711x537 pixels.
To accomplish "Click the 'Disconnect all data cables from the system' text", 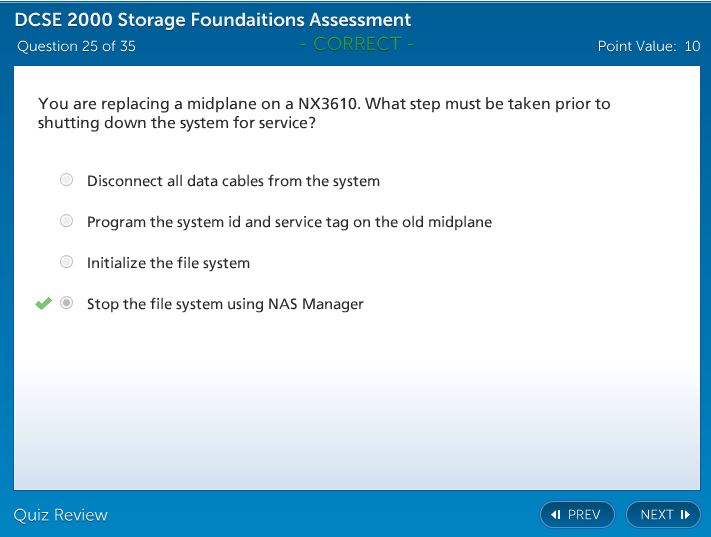I will coord(233,181).
